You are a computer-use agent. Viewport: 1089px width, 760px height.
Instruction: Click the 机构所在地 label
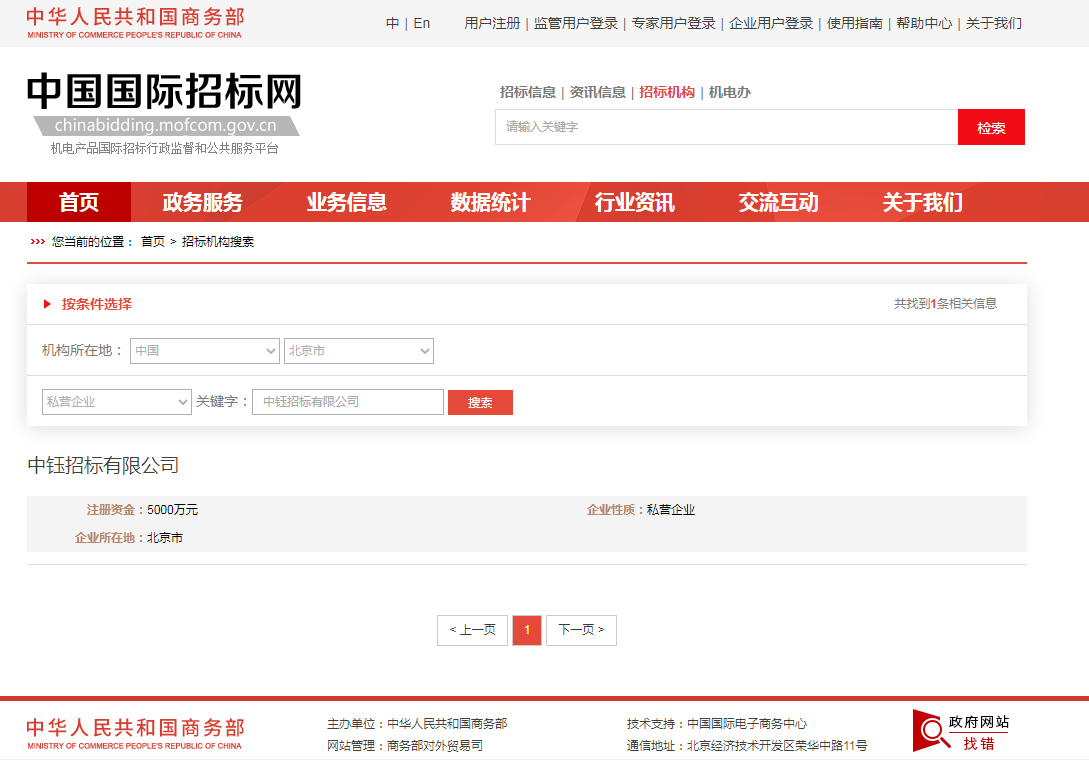click(x=82, y=351)
